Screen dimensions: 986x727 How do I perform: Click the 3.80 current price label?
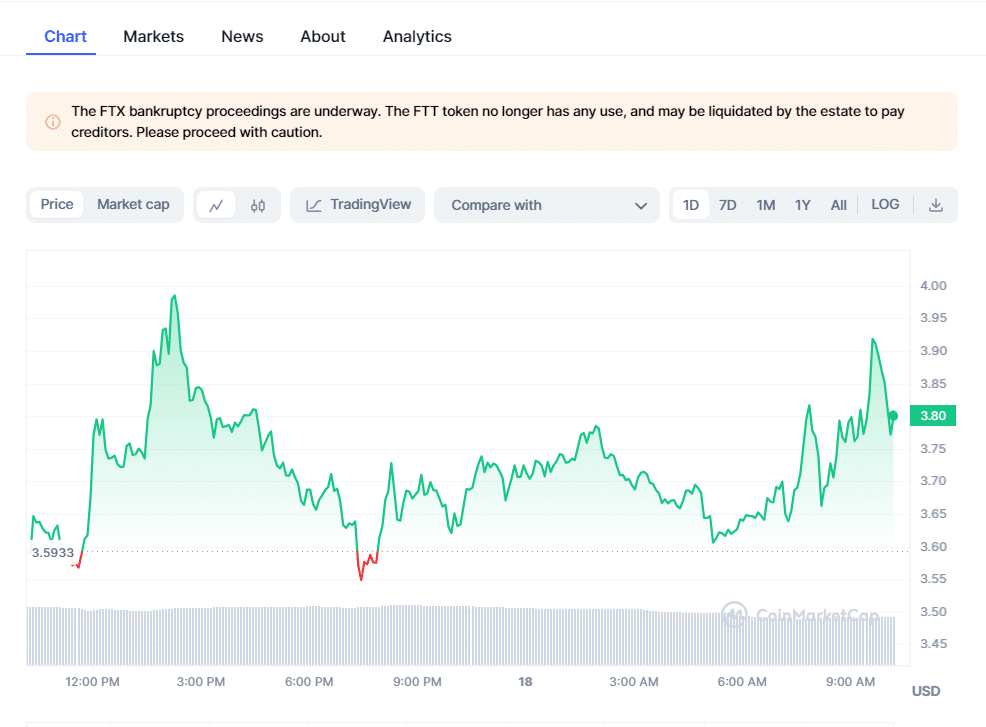tap(932, 416)
